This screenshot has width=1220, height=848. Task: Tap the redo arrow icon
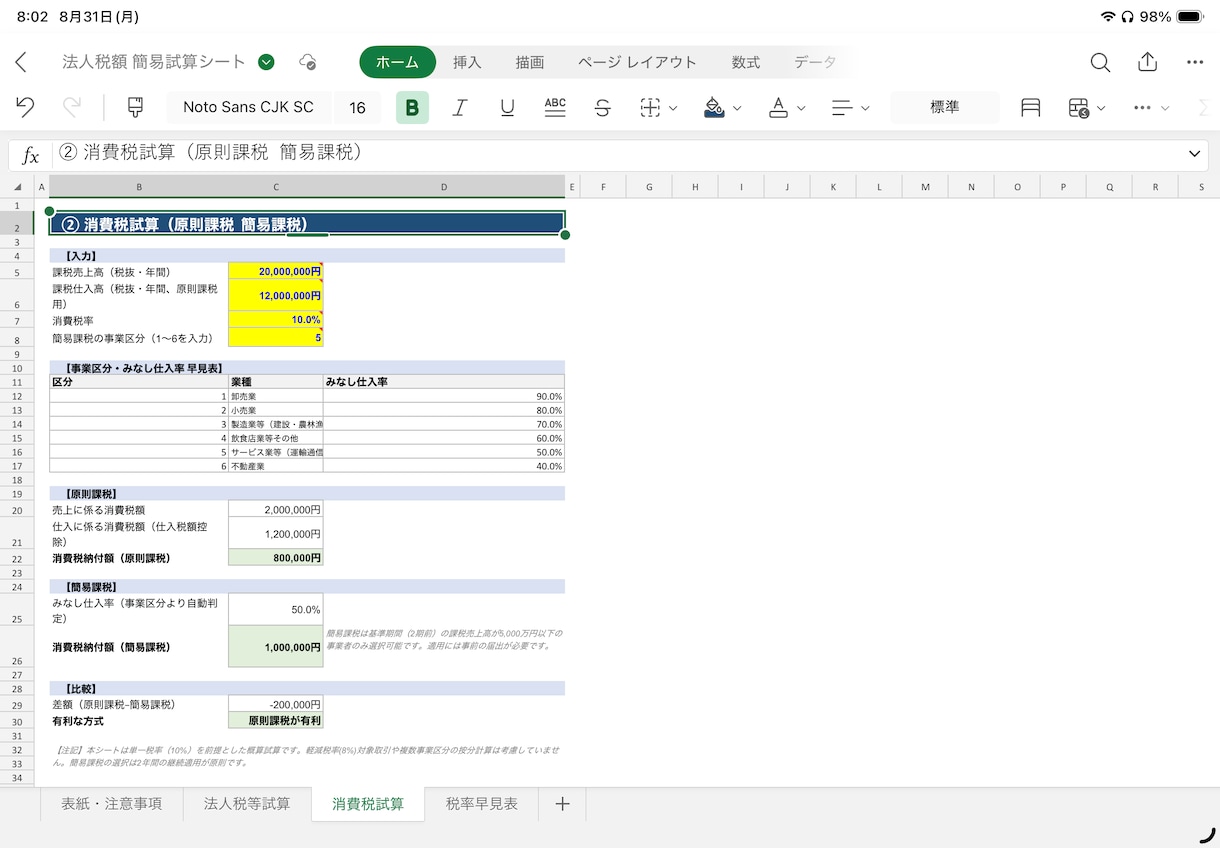coord(72,107)
